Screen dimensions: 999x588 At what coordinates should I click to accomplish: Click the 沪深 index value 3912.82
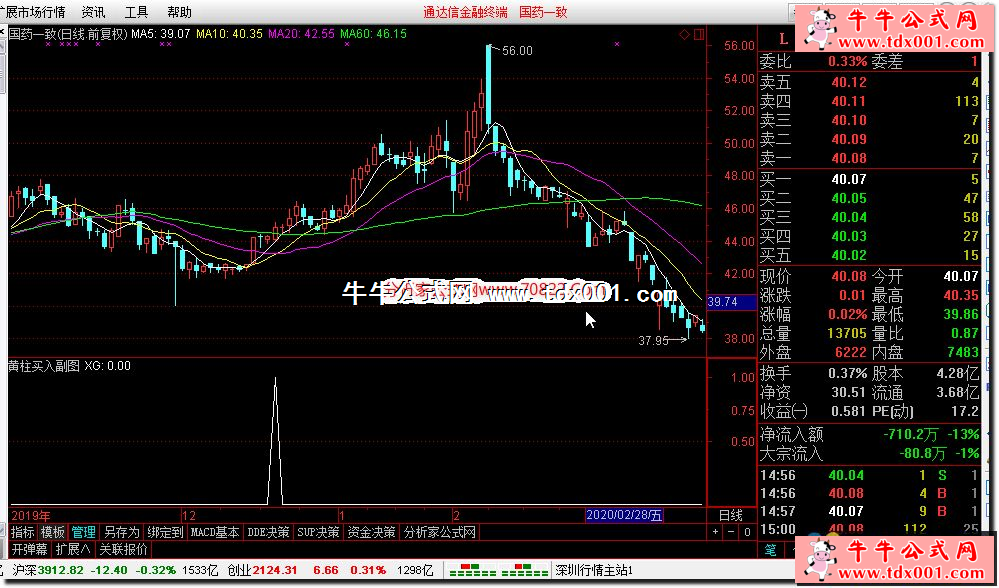tap(61, 570)
